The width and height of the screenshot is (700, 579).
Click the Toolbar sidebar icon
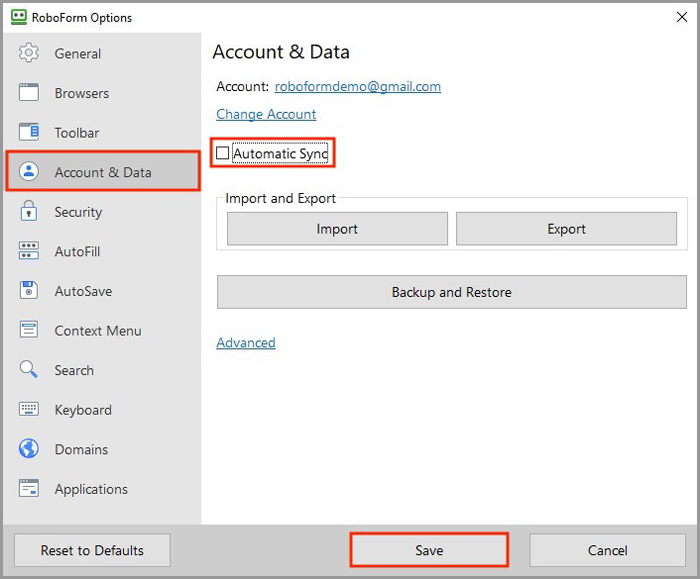(29, 132)
